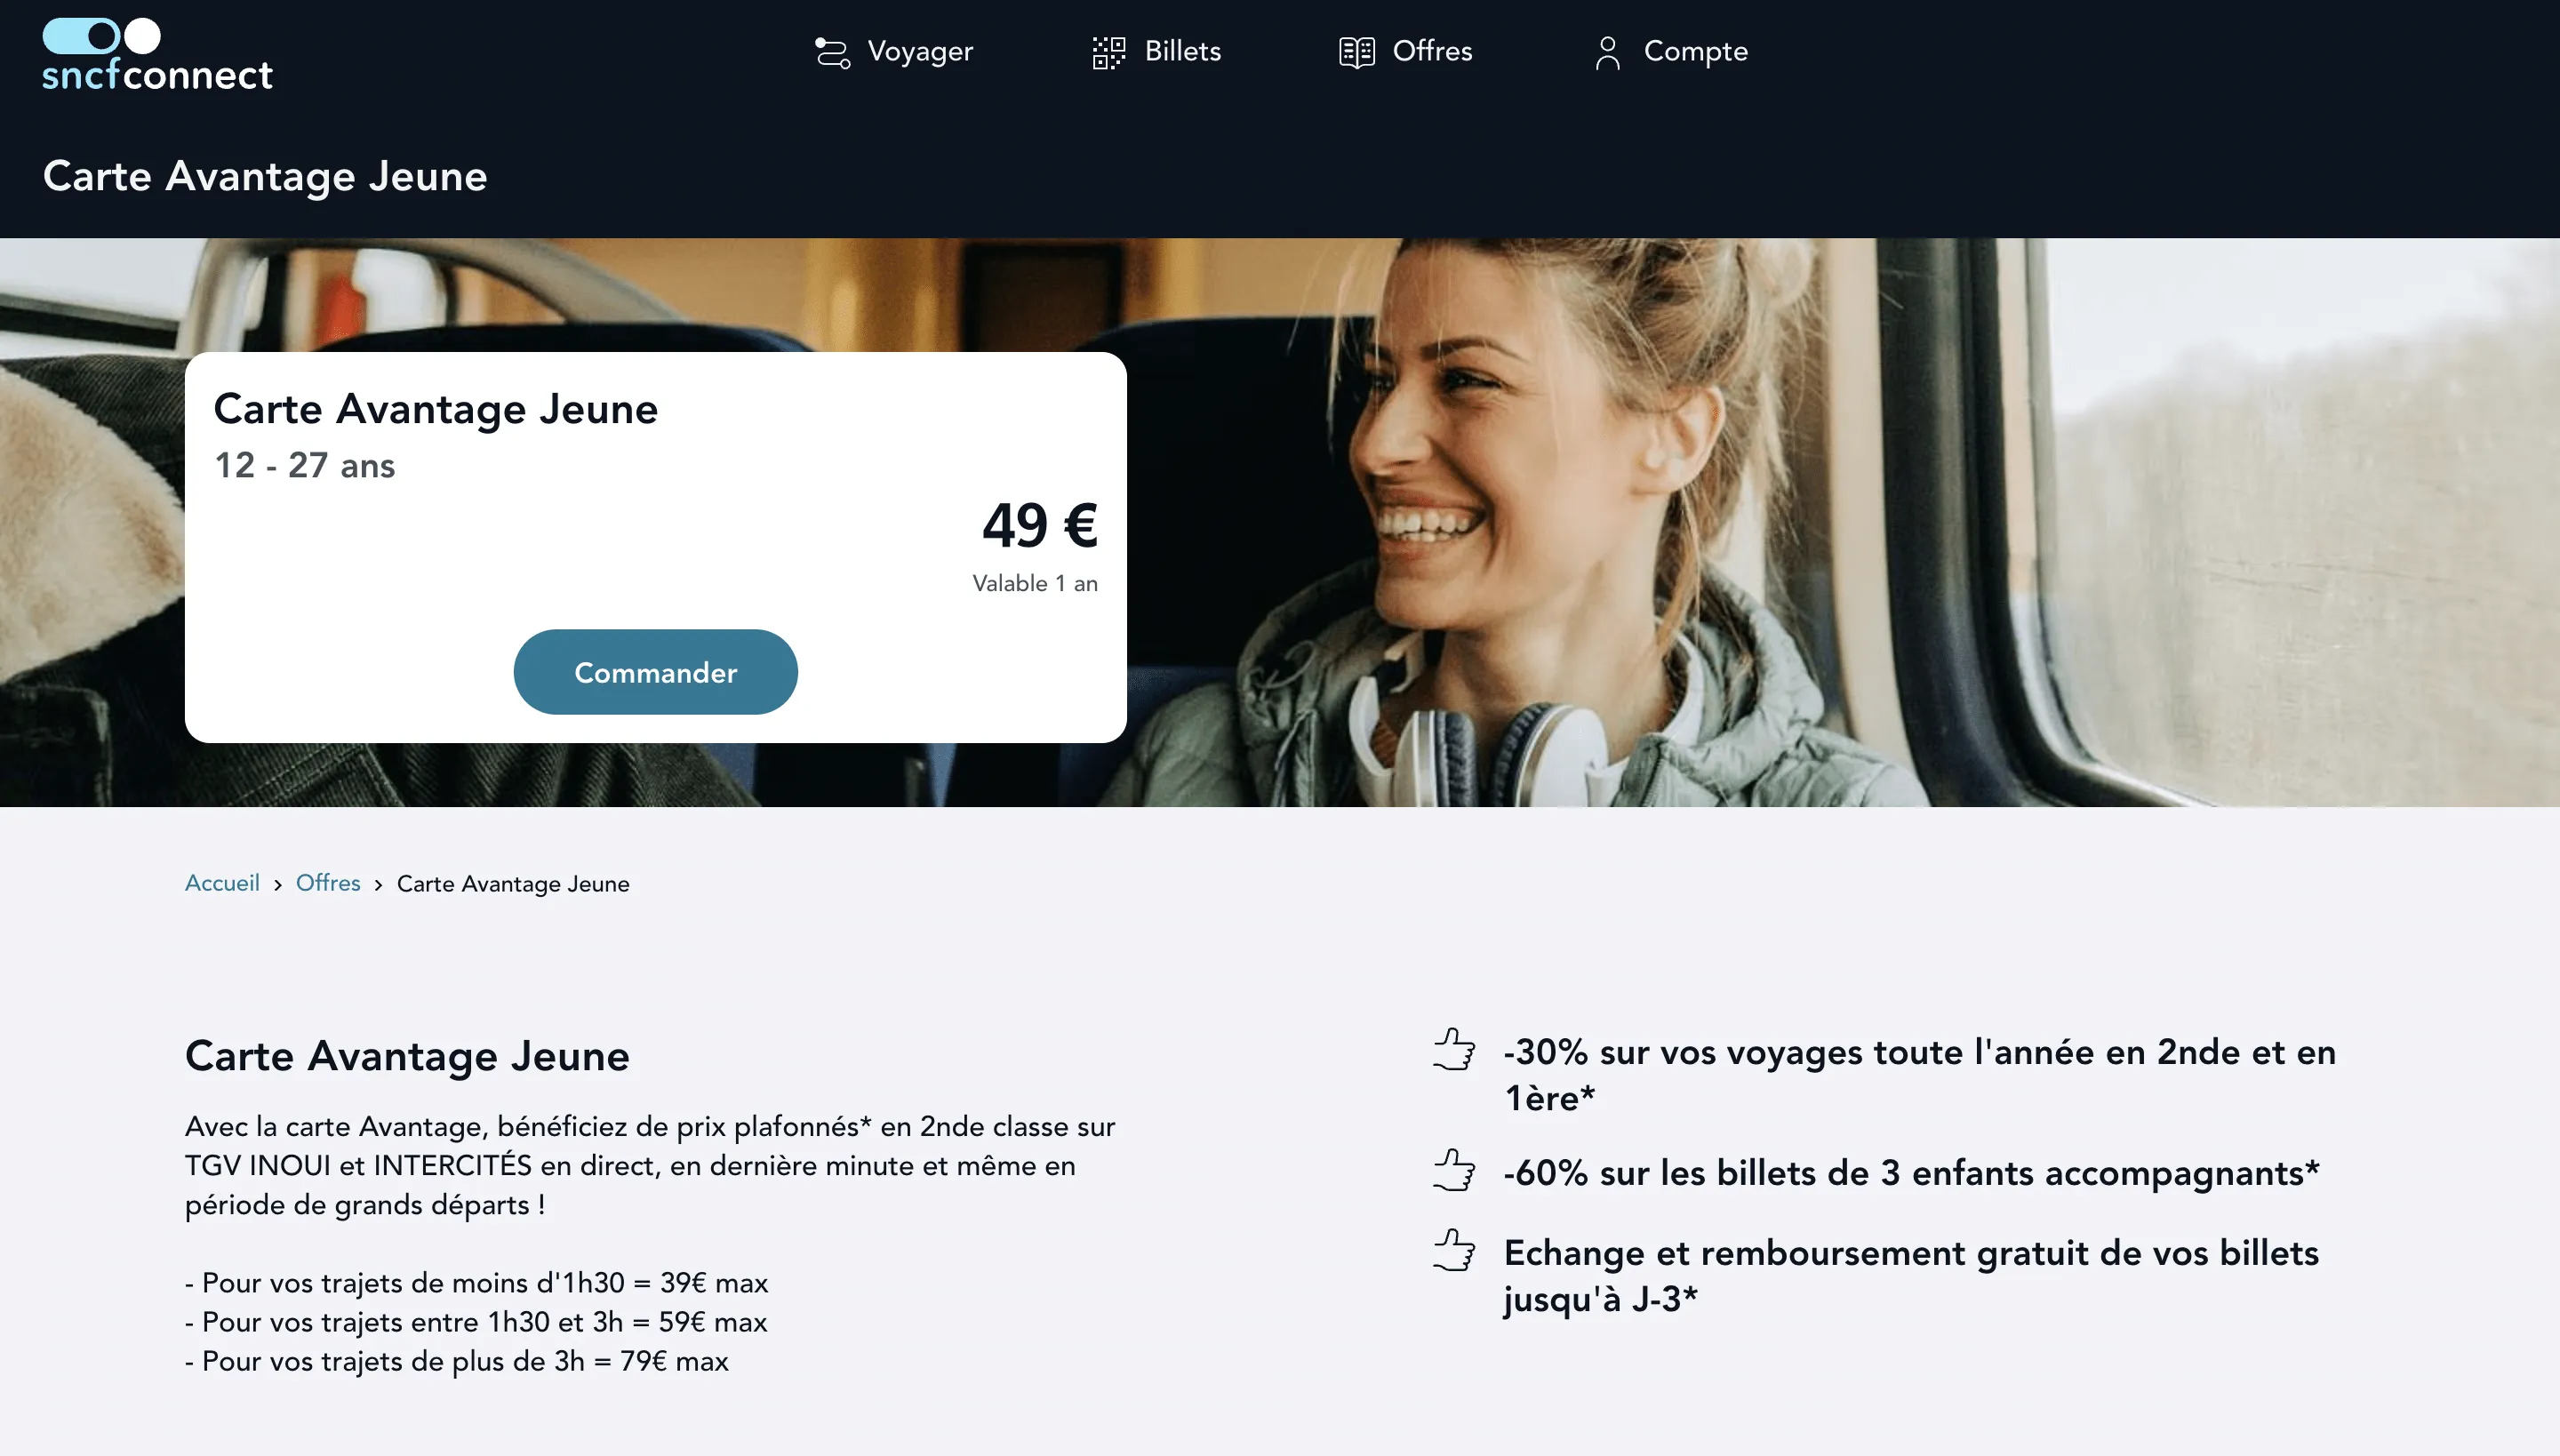The height and width of the screenshot is (1456, 2560).
Task: Click the thumbs-up icon beside -60% benefit
Action: pos(1454,1169)
